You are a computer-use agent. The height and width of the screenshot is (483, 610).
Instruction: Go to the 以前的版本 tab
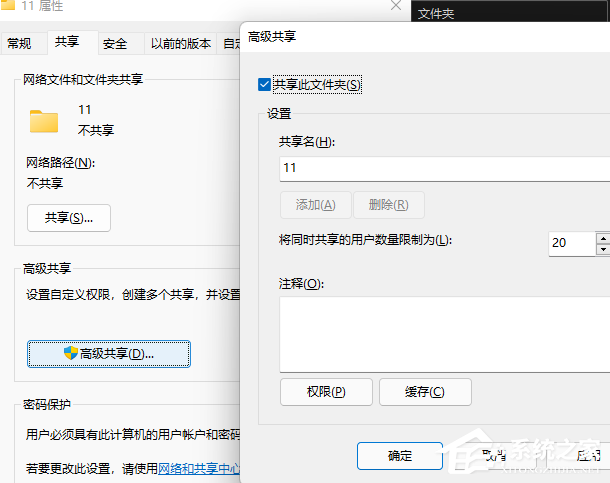[181, 43]
